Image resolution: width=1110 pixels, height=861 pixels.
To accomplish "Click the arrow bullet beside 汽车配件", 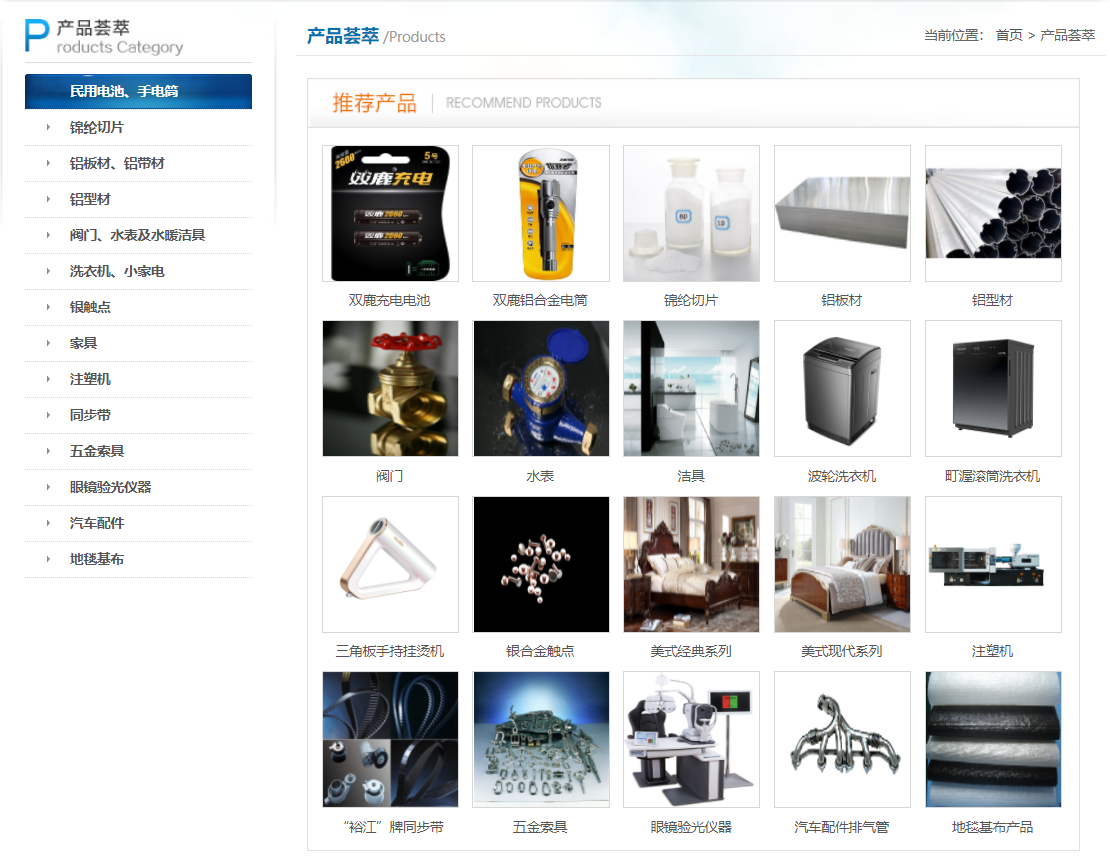I will click(x=48, y=523).
